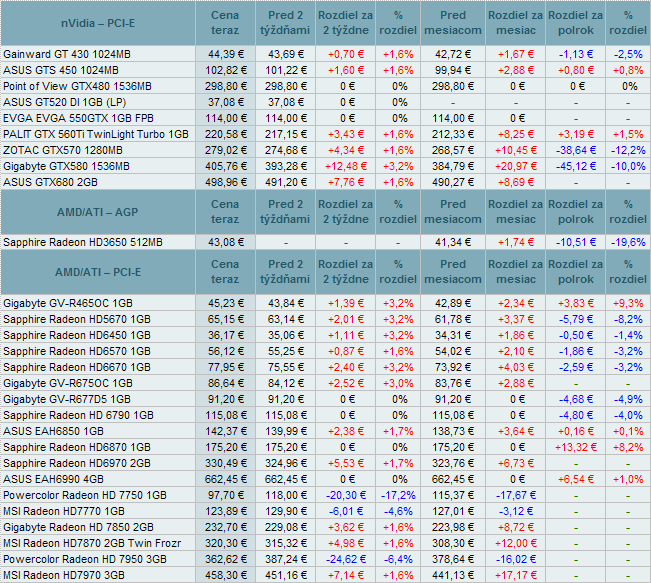The height and width of the screenshot is (583, 651).
Task: Select the -24,62 € two-week difference
Action: [x=346, y=559]
